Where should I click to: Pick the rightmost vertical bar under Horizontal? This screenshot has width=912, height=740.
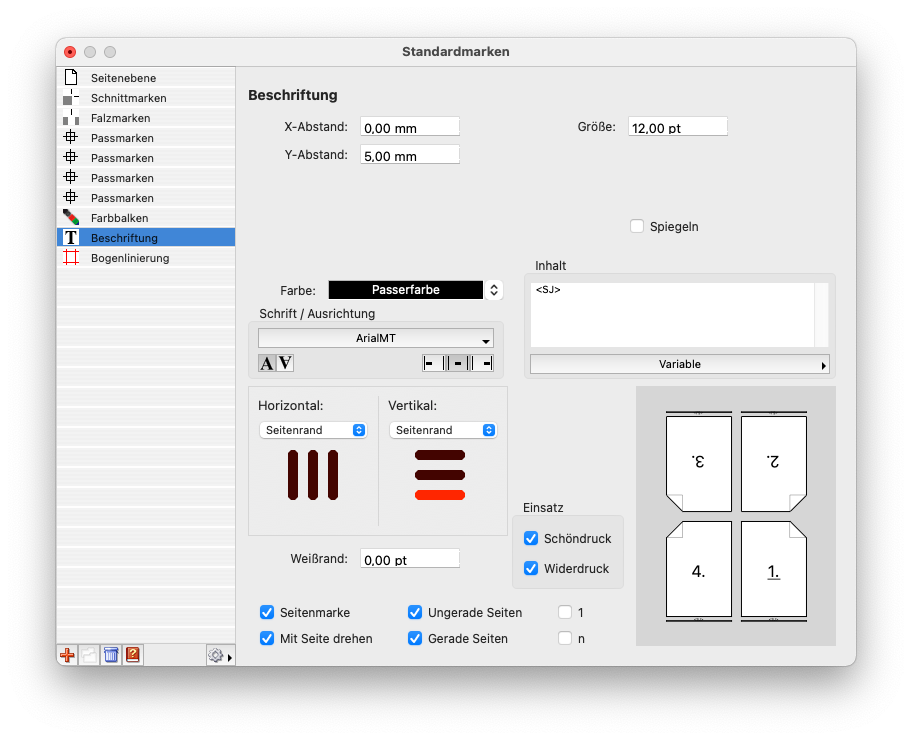tap(333, 475)
